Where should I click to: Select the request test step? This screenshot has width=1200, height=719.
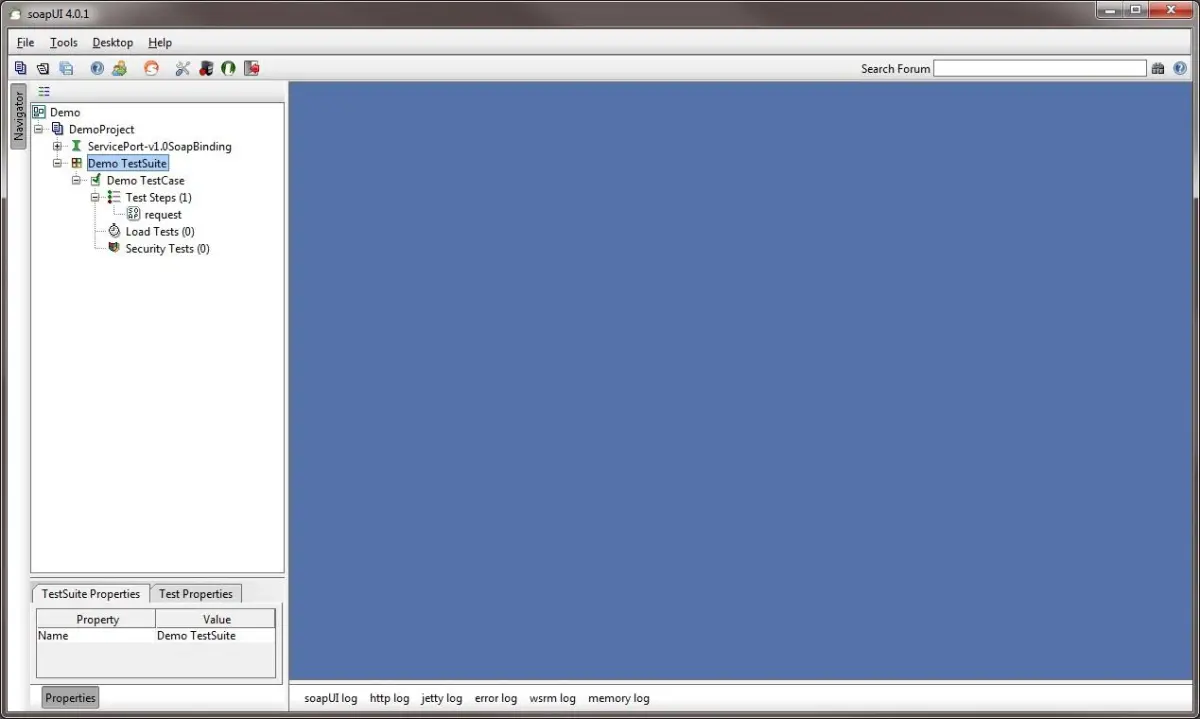[x=163, y=215]
